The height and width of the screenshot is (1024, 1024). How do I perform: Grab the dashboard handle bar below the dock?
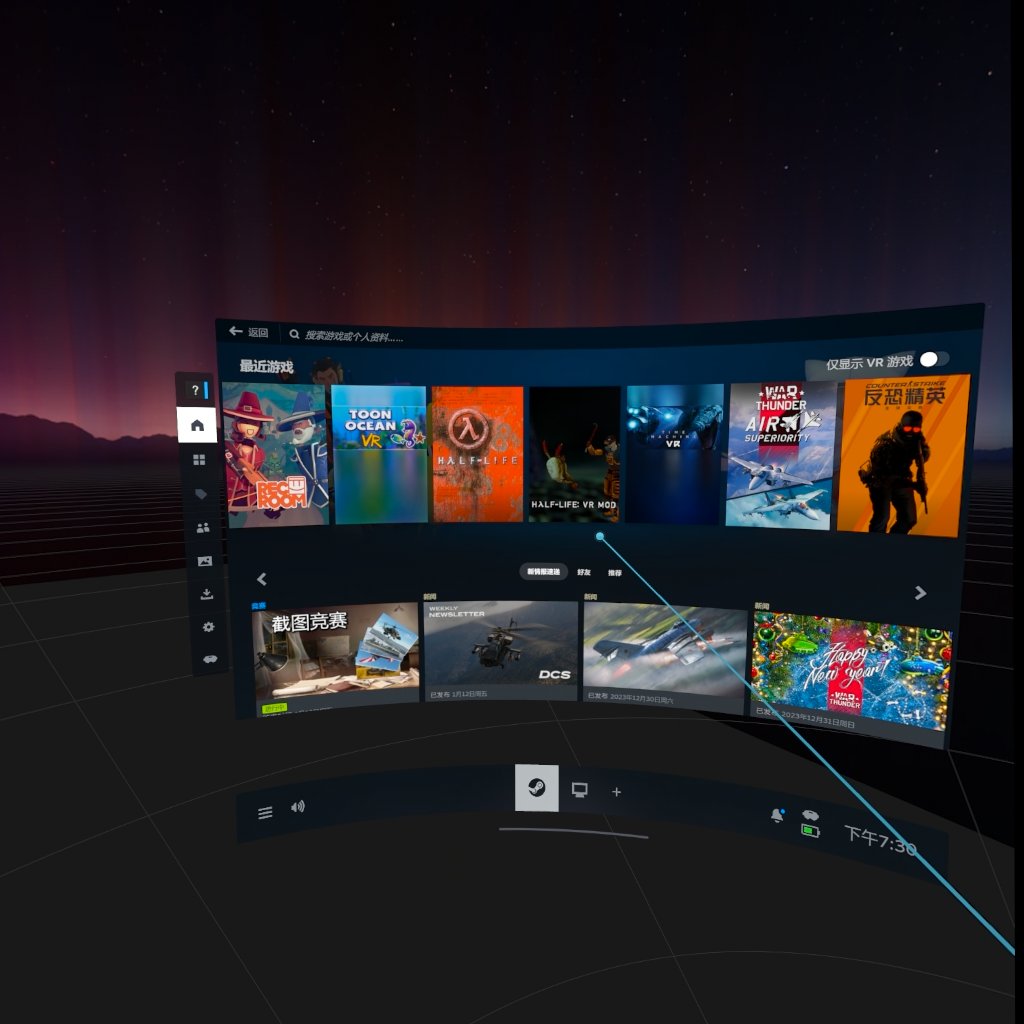pos(573,833)
